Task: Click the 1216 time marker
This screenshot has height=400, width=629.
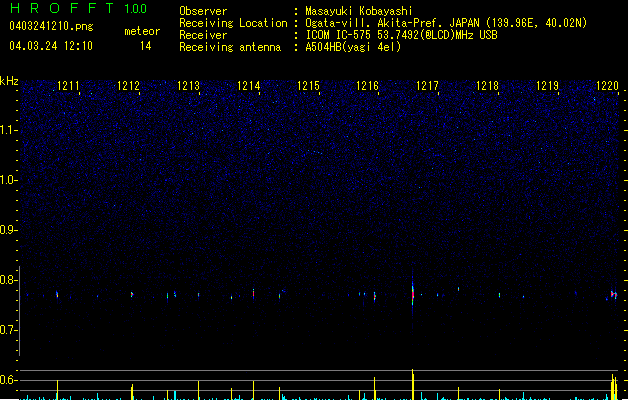Action: tap(367, 86)
